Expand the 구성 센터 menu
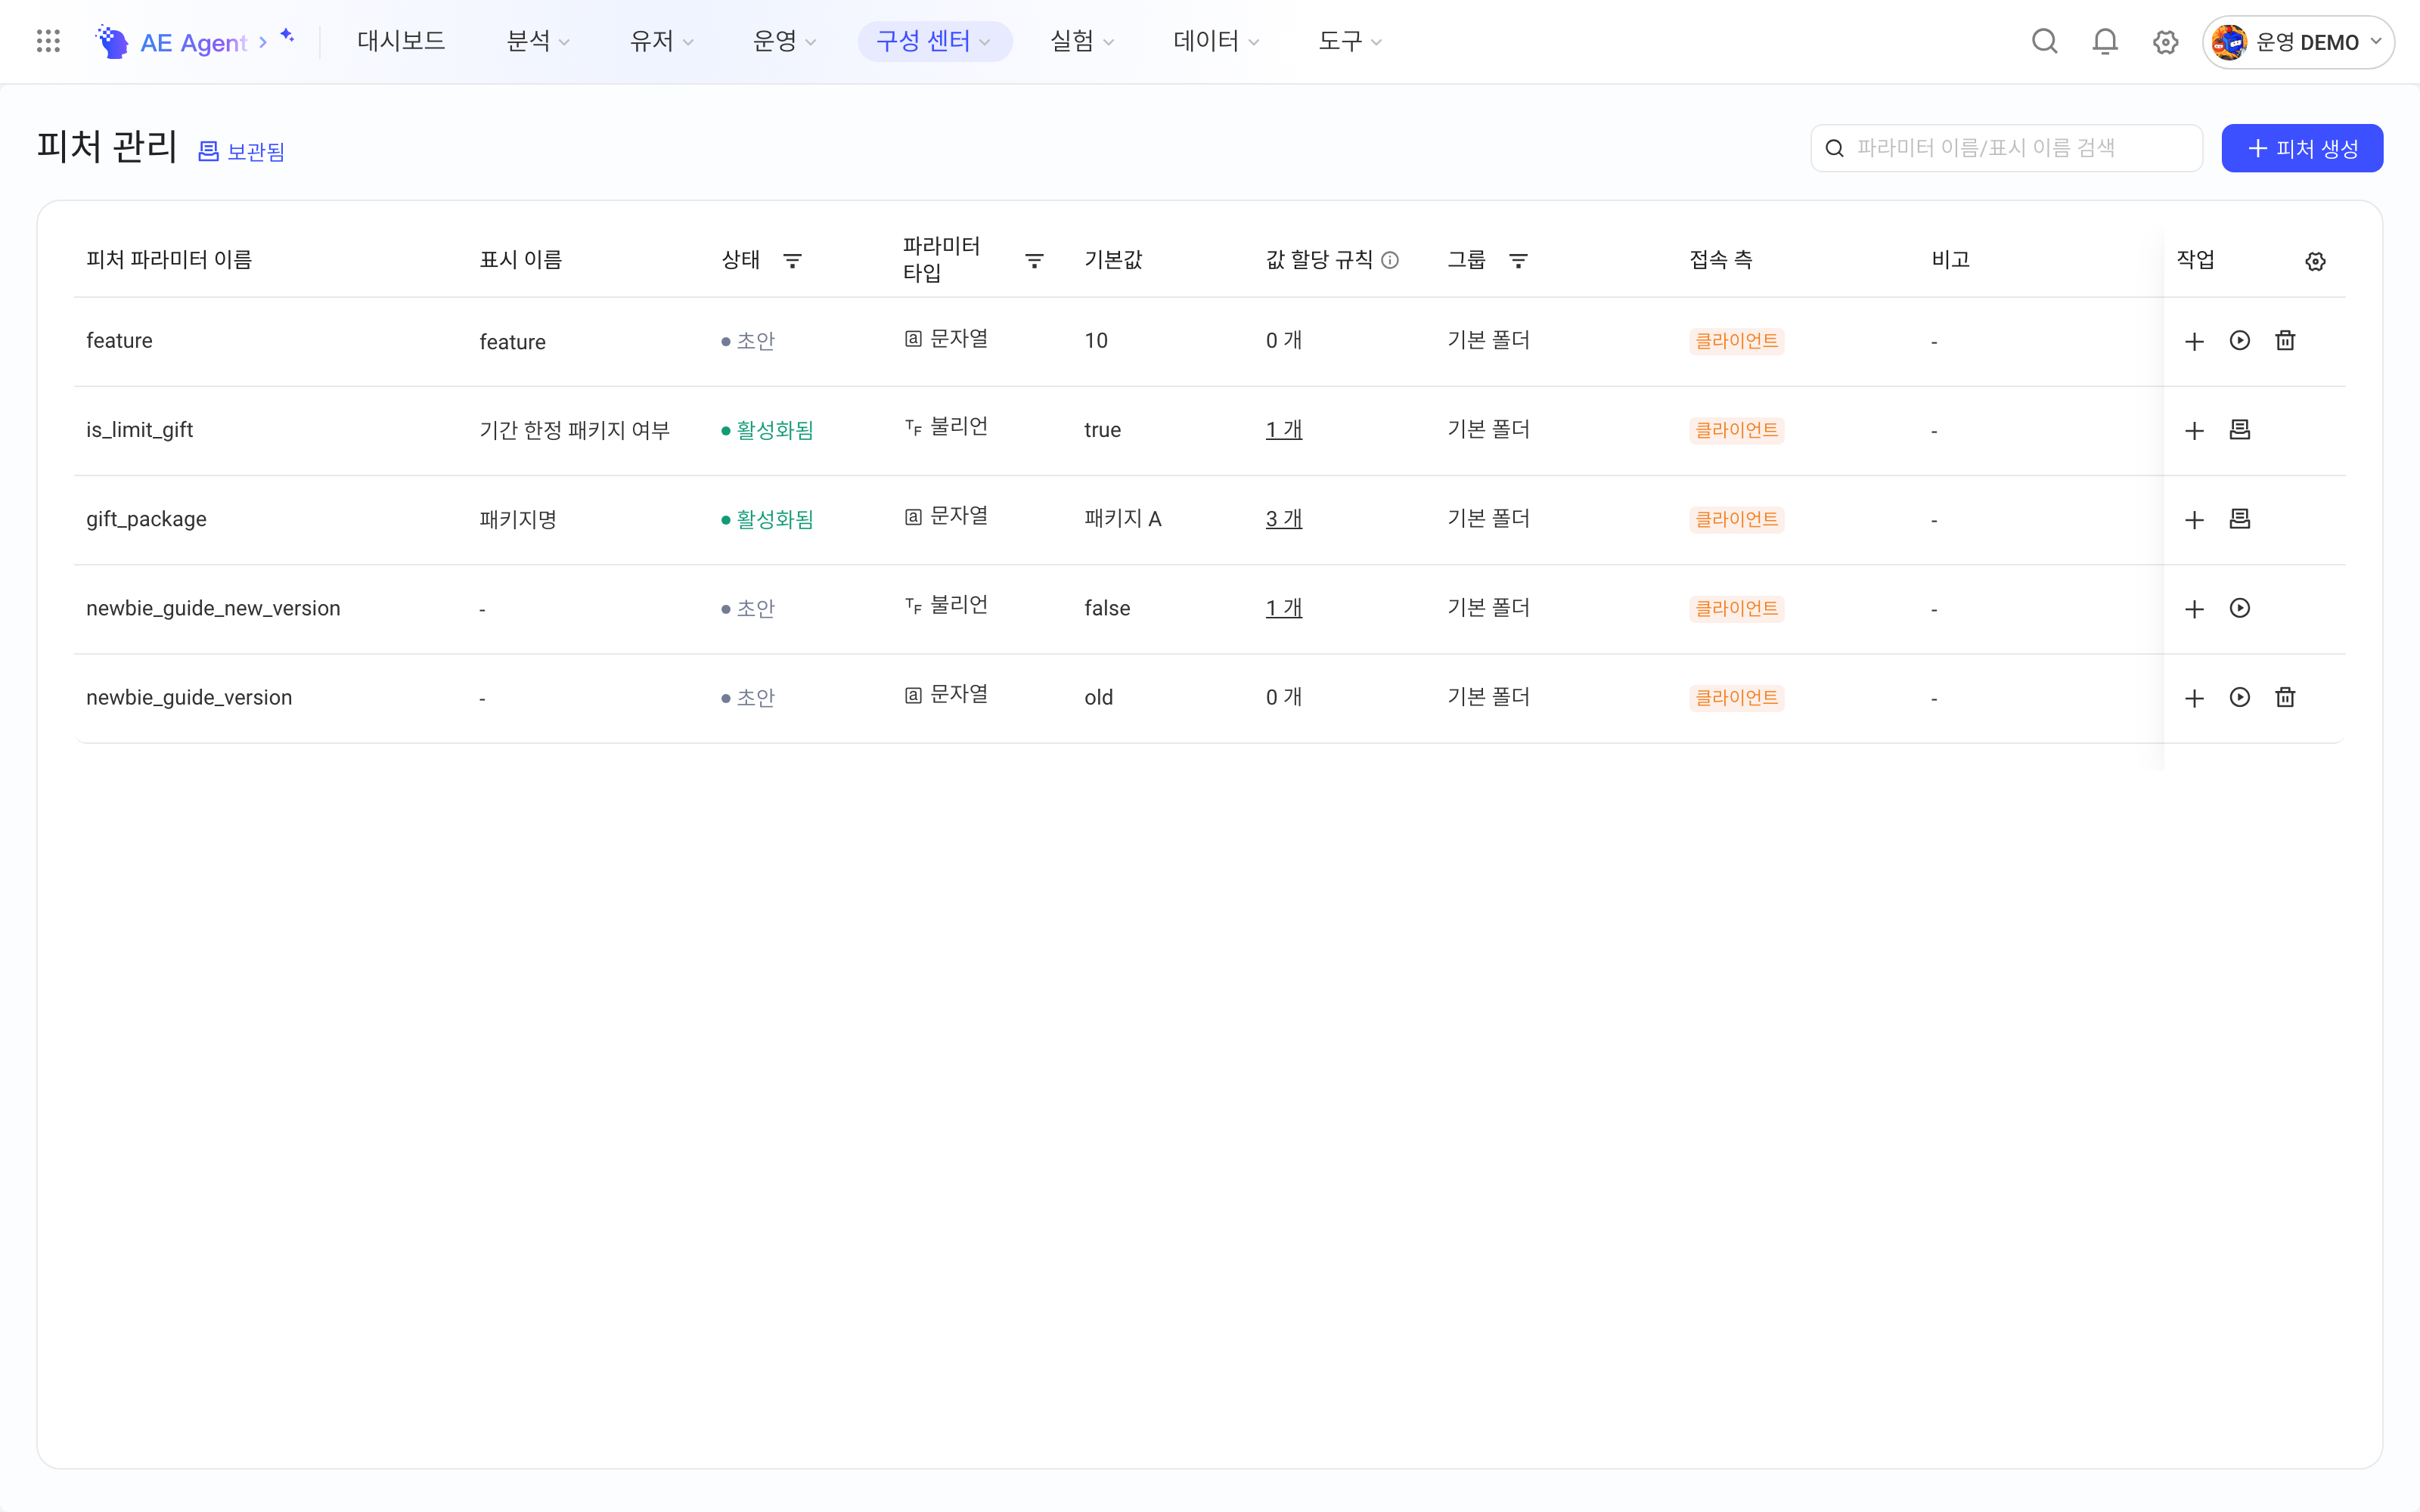The image size is (2420, 1512). [x=935, y=41]
